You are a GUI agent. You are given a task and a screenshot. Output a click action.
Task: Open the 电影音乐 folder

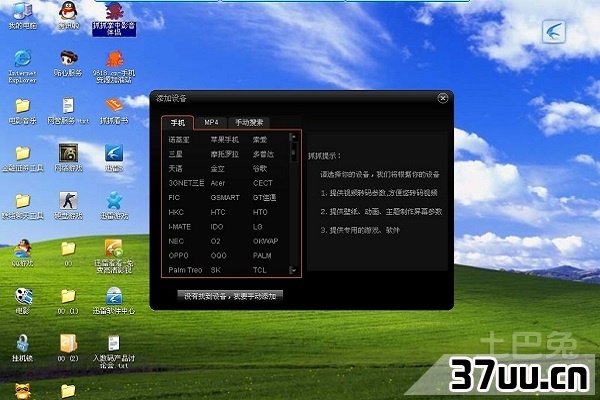pos(23,111)
